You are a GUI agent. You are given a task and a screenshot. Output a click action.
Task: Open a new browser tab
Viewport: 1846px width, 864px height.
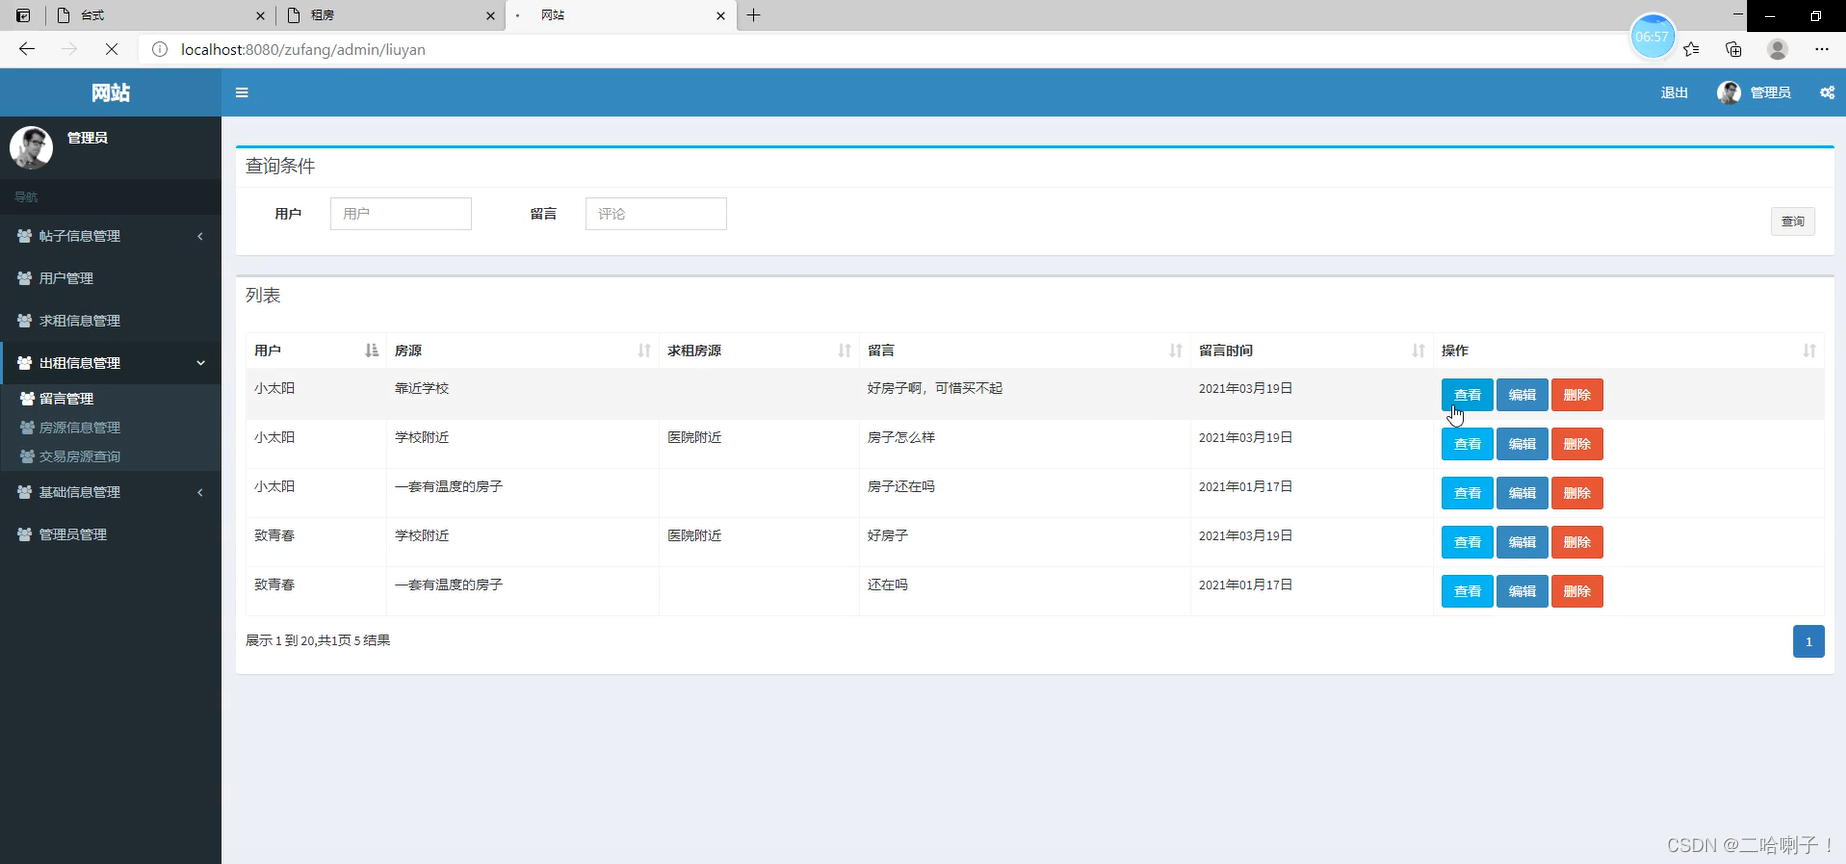[x=754, y=15]
